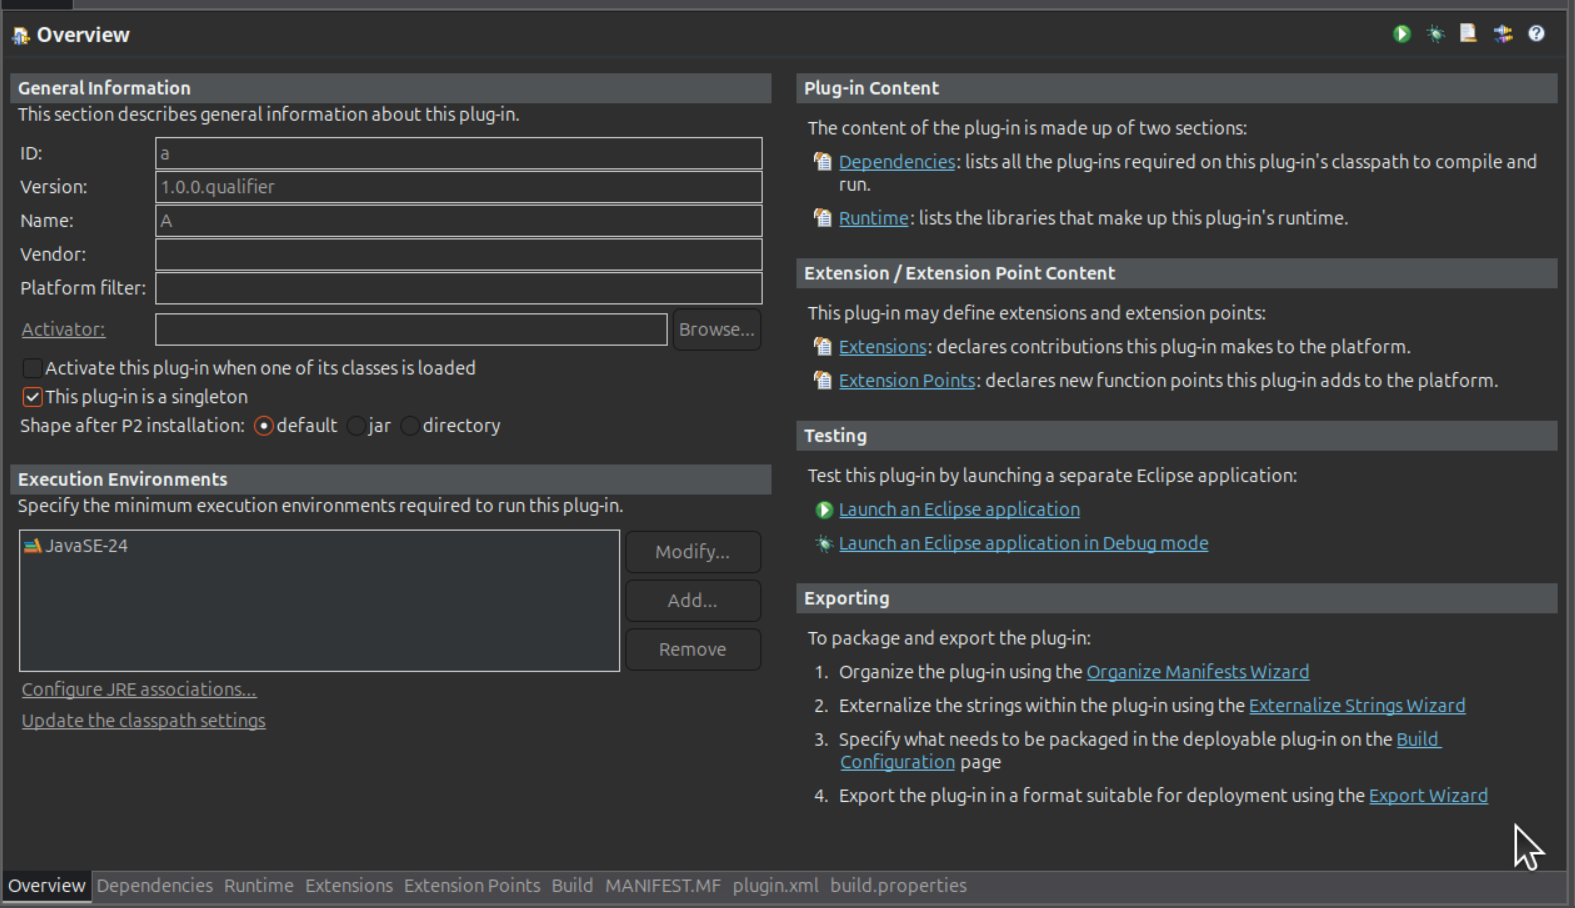Switch to the Overview tab
This screenshot has width=1575, height=908.
[x=47, y=886]
